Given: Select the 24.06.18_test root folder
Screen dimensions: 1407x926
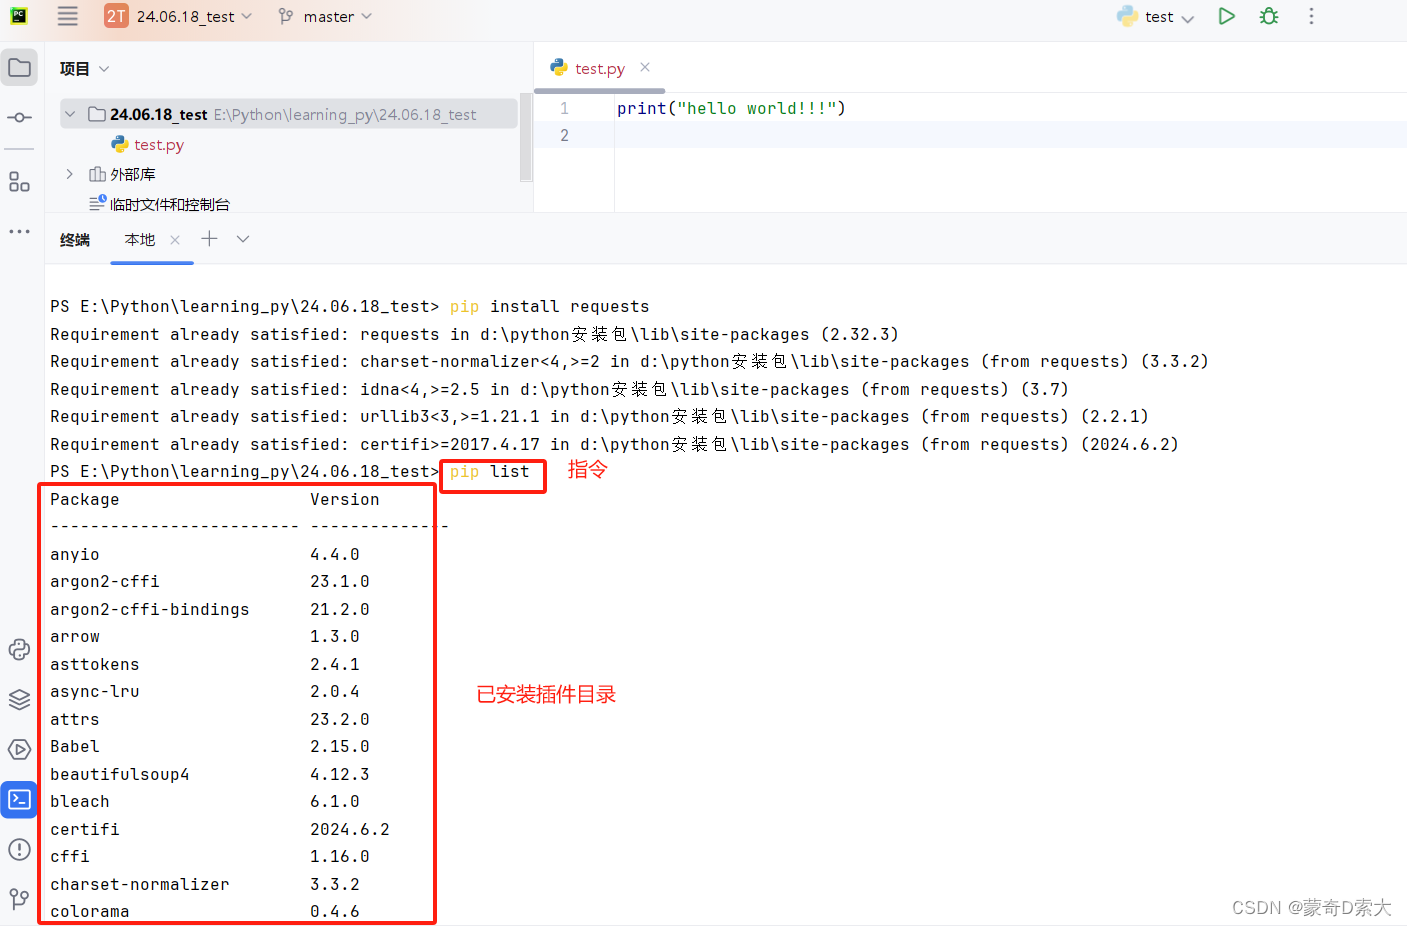Looking at the screenshot, I should pos(289,114).
